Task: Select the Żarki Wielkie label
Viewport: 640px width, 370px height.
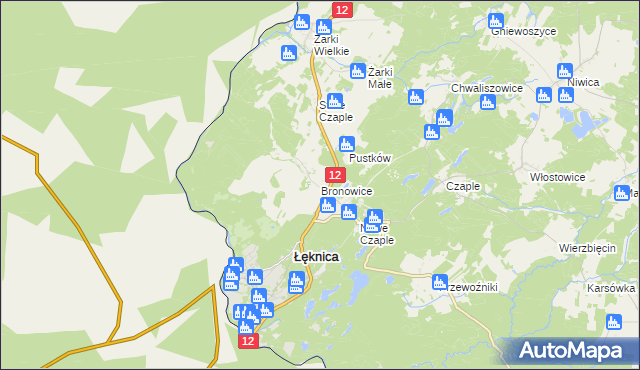Action: point(331,45)
